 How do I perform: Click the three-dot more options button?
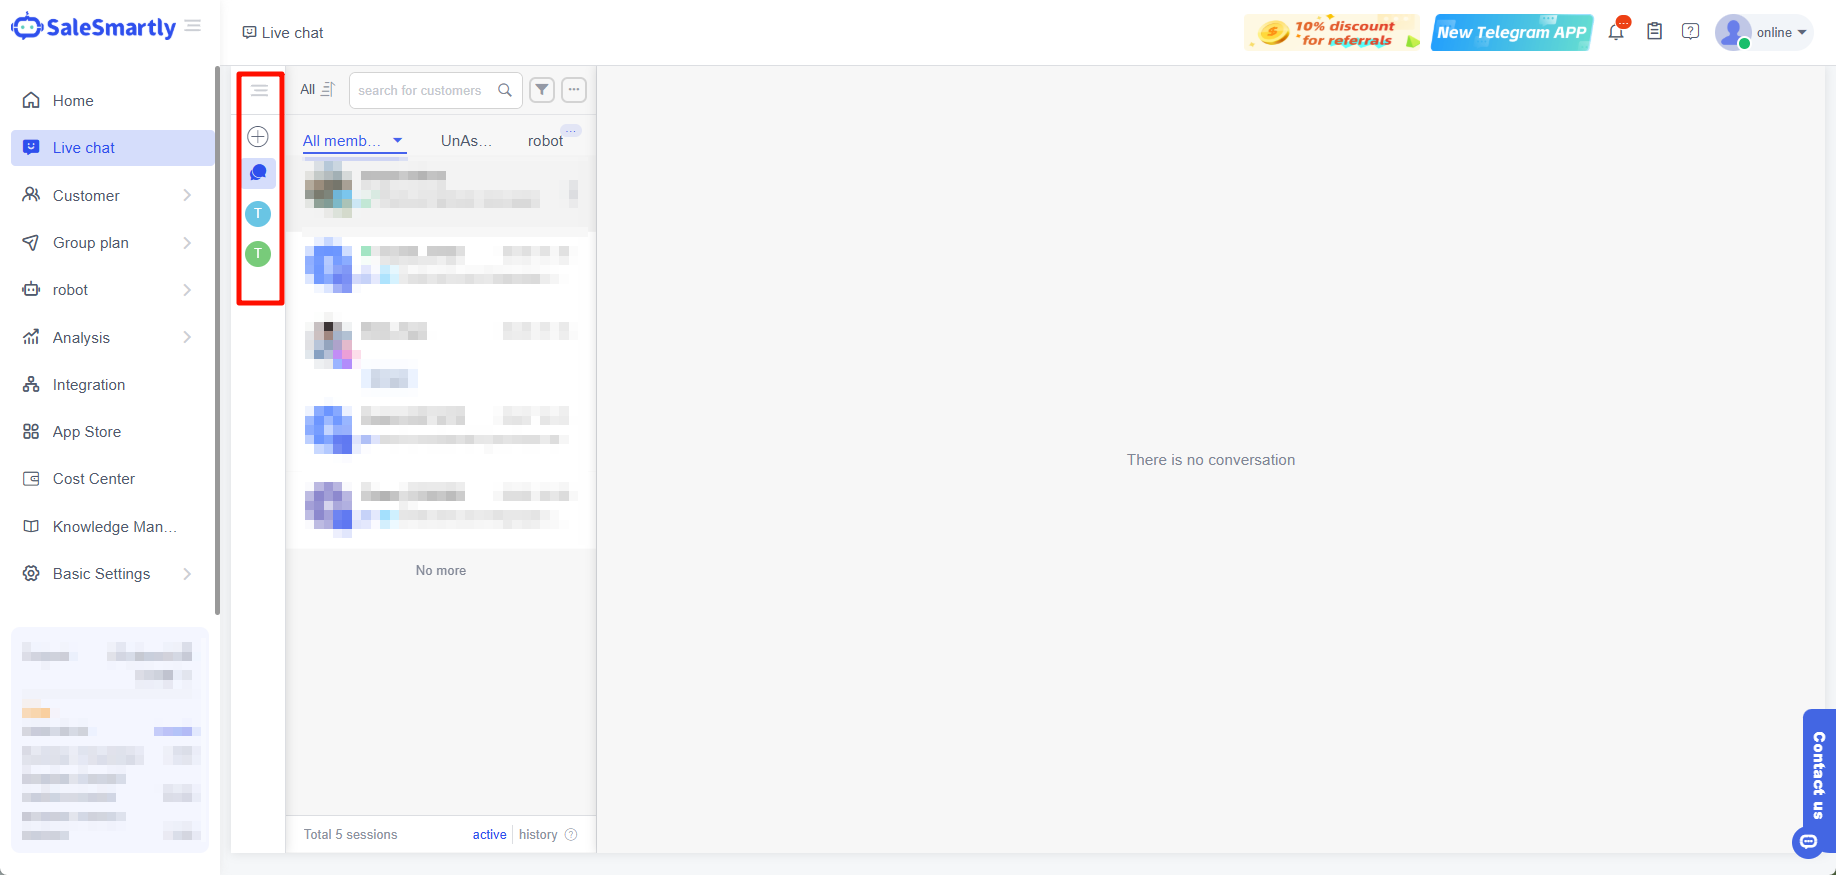tap(574, 90)
